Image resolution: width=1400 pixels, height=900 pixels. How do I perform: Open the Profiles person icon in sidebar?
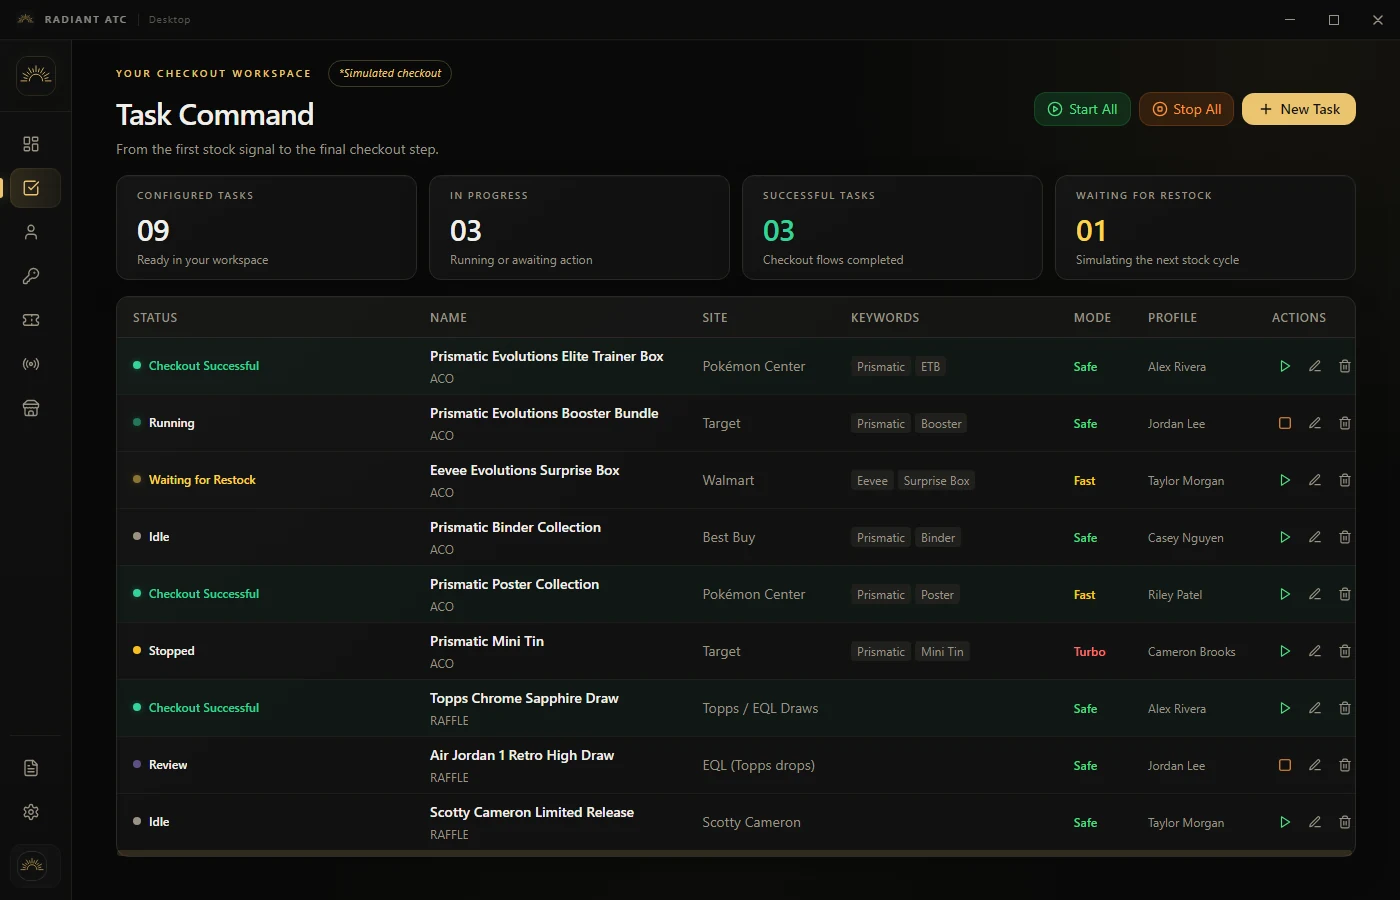[31, 232]
